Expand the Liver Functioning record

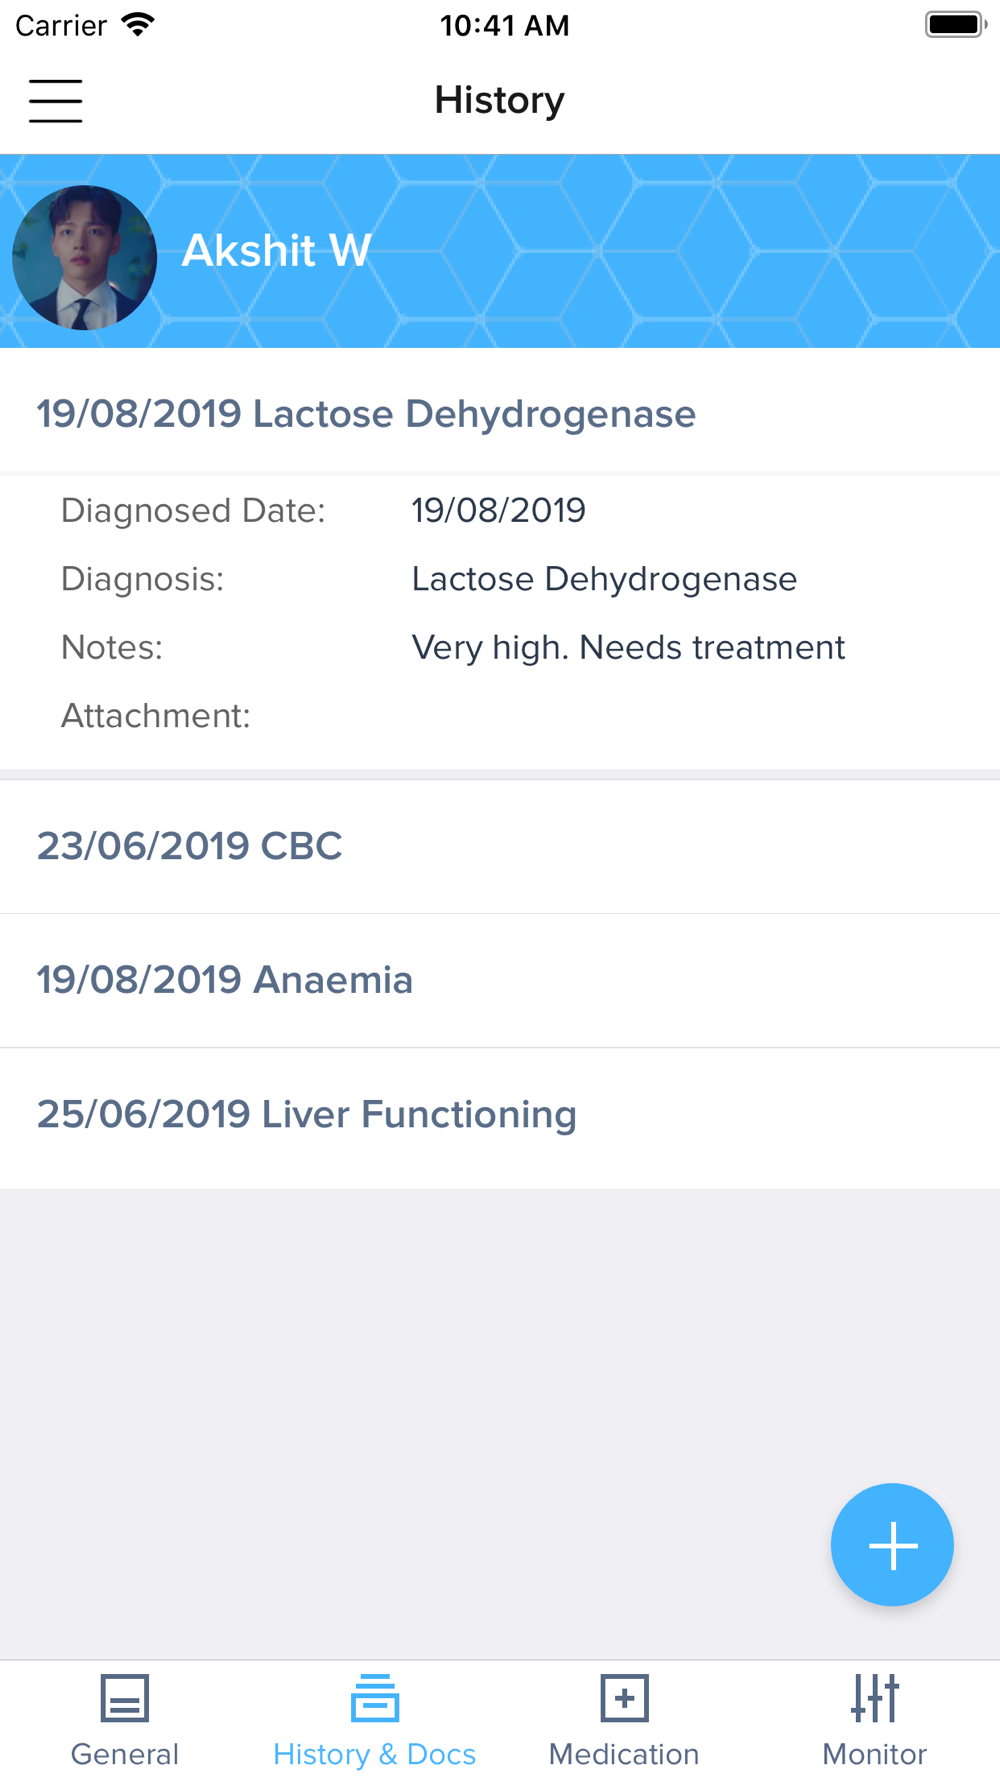coord(307,1114)
